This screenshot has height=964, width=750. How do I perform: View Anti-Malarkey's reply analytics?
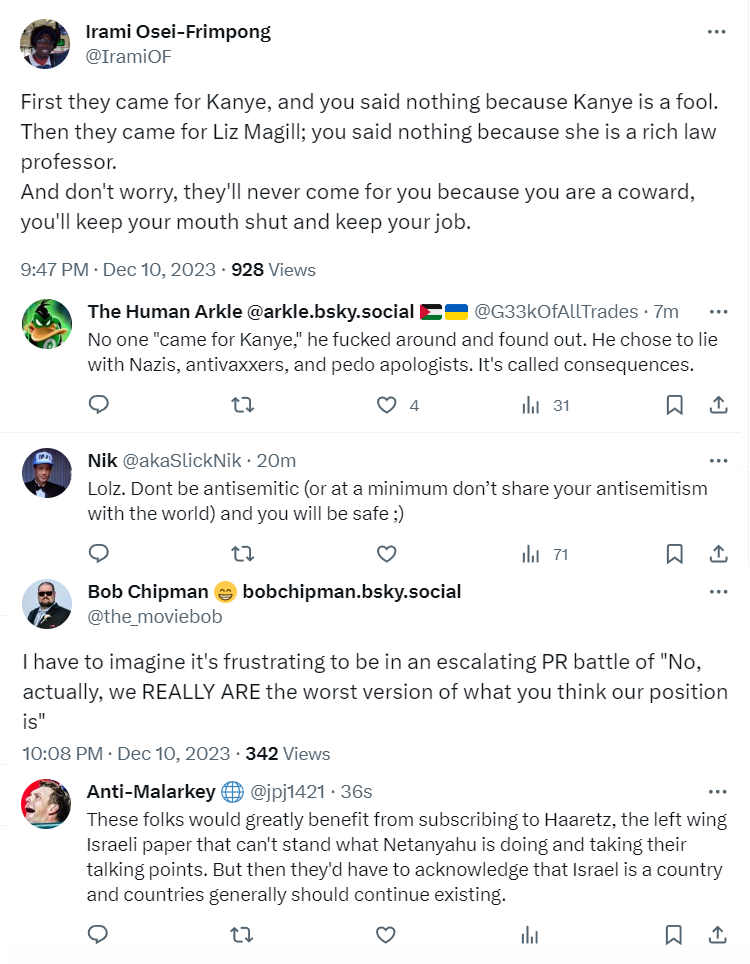click(x=531, y=935)
